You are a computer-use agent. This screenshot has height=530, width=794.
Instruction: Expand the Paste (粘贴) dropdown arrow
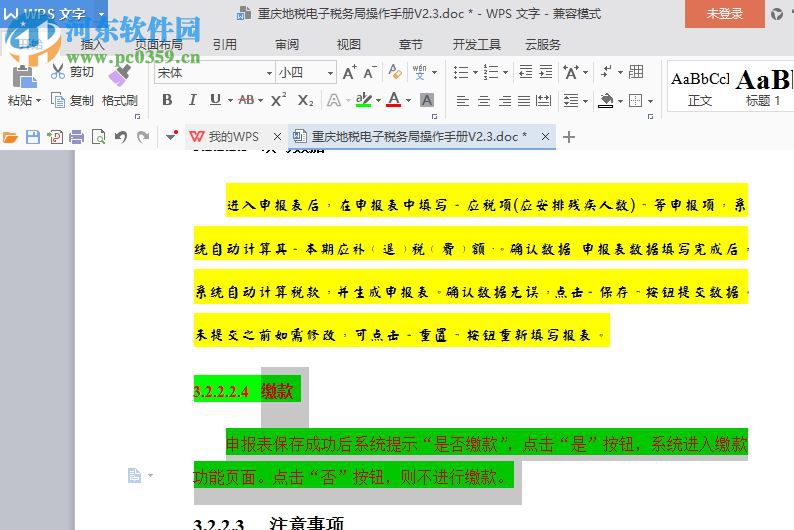tap(38, 100)
